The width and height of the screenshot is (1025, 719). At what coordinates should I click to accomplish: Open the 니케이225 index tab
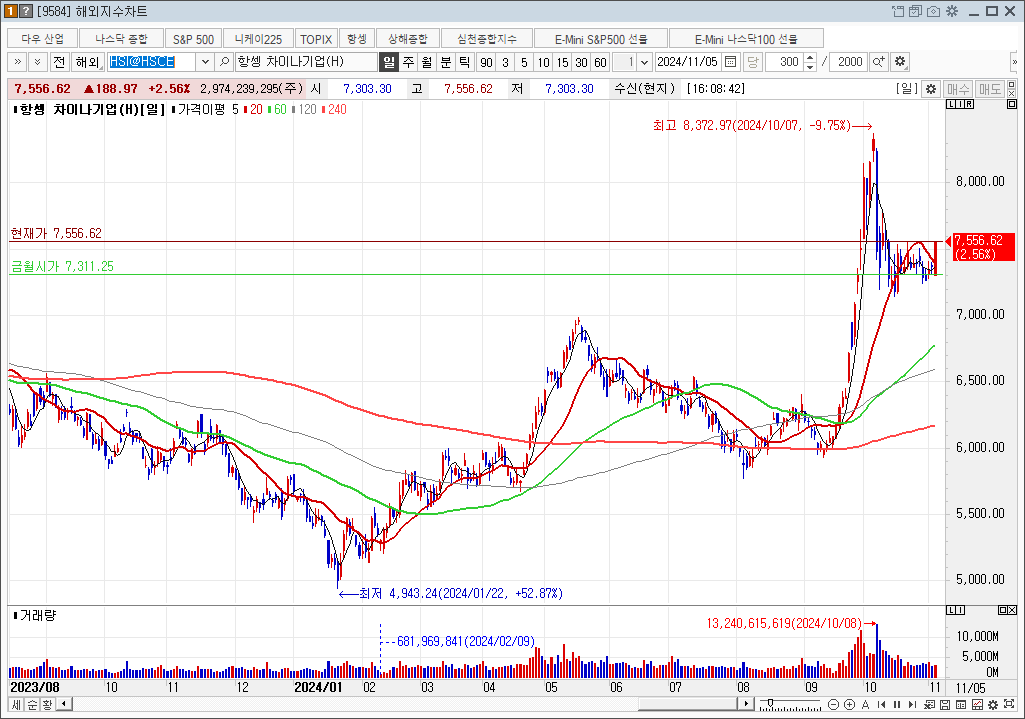pos(258,39)
